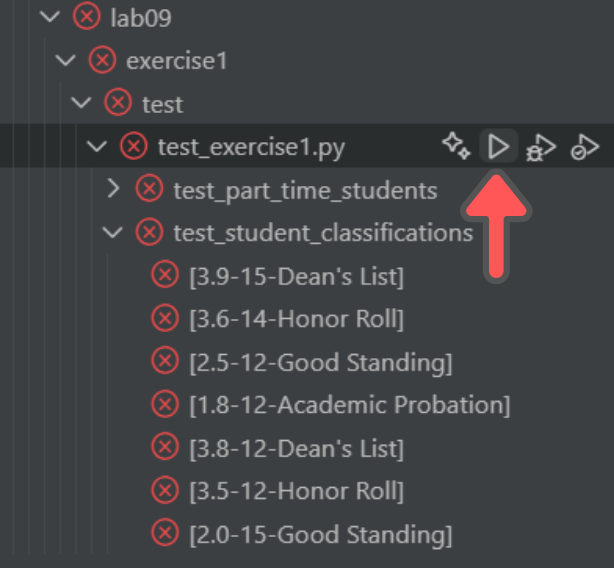Run test_exercise1.py with coverage
Screen dimensions: 614x569
[x=584, y=147]
